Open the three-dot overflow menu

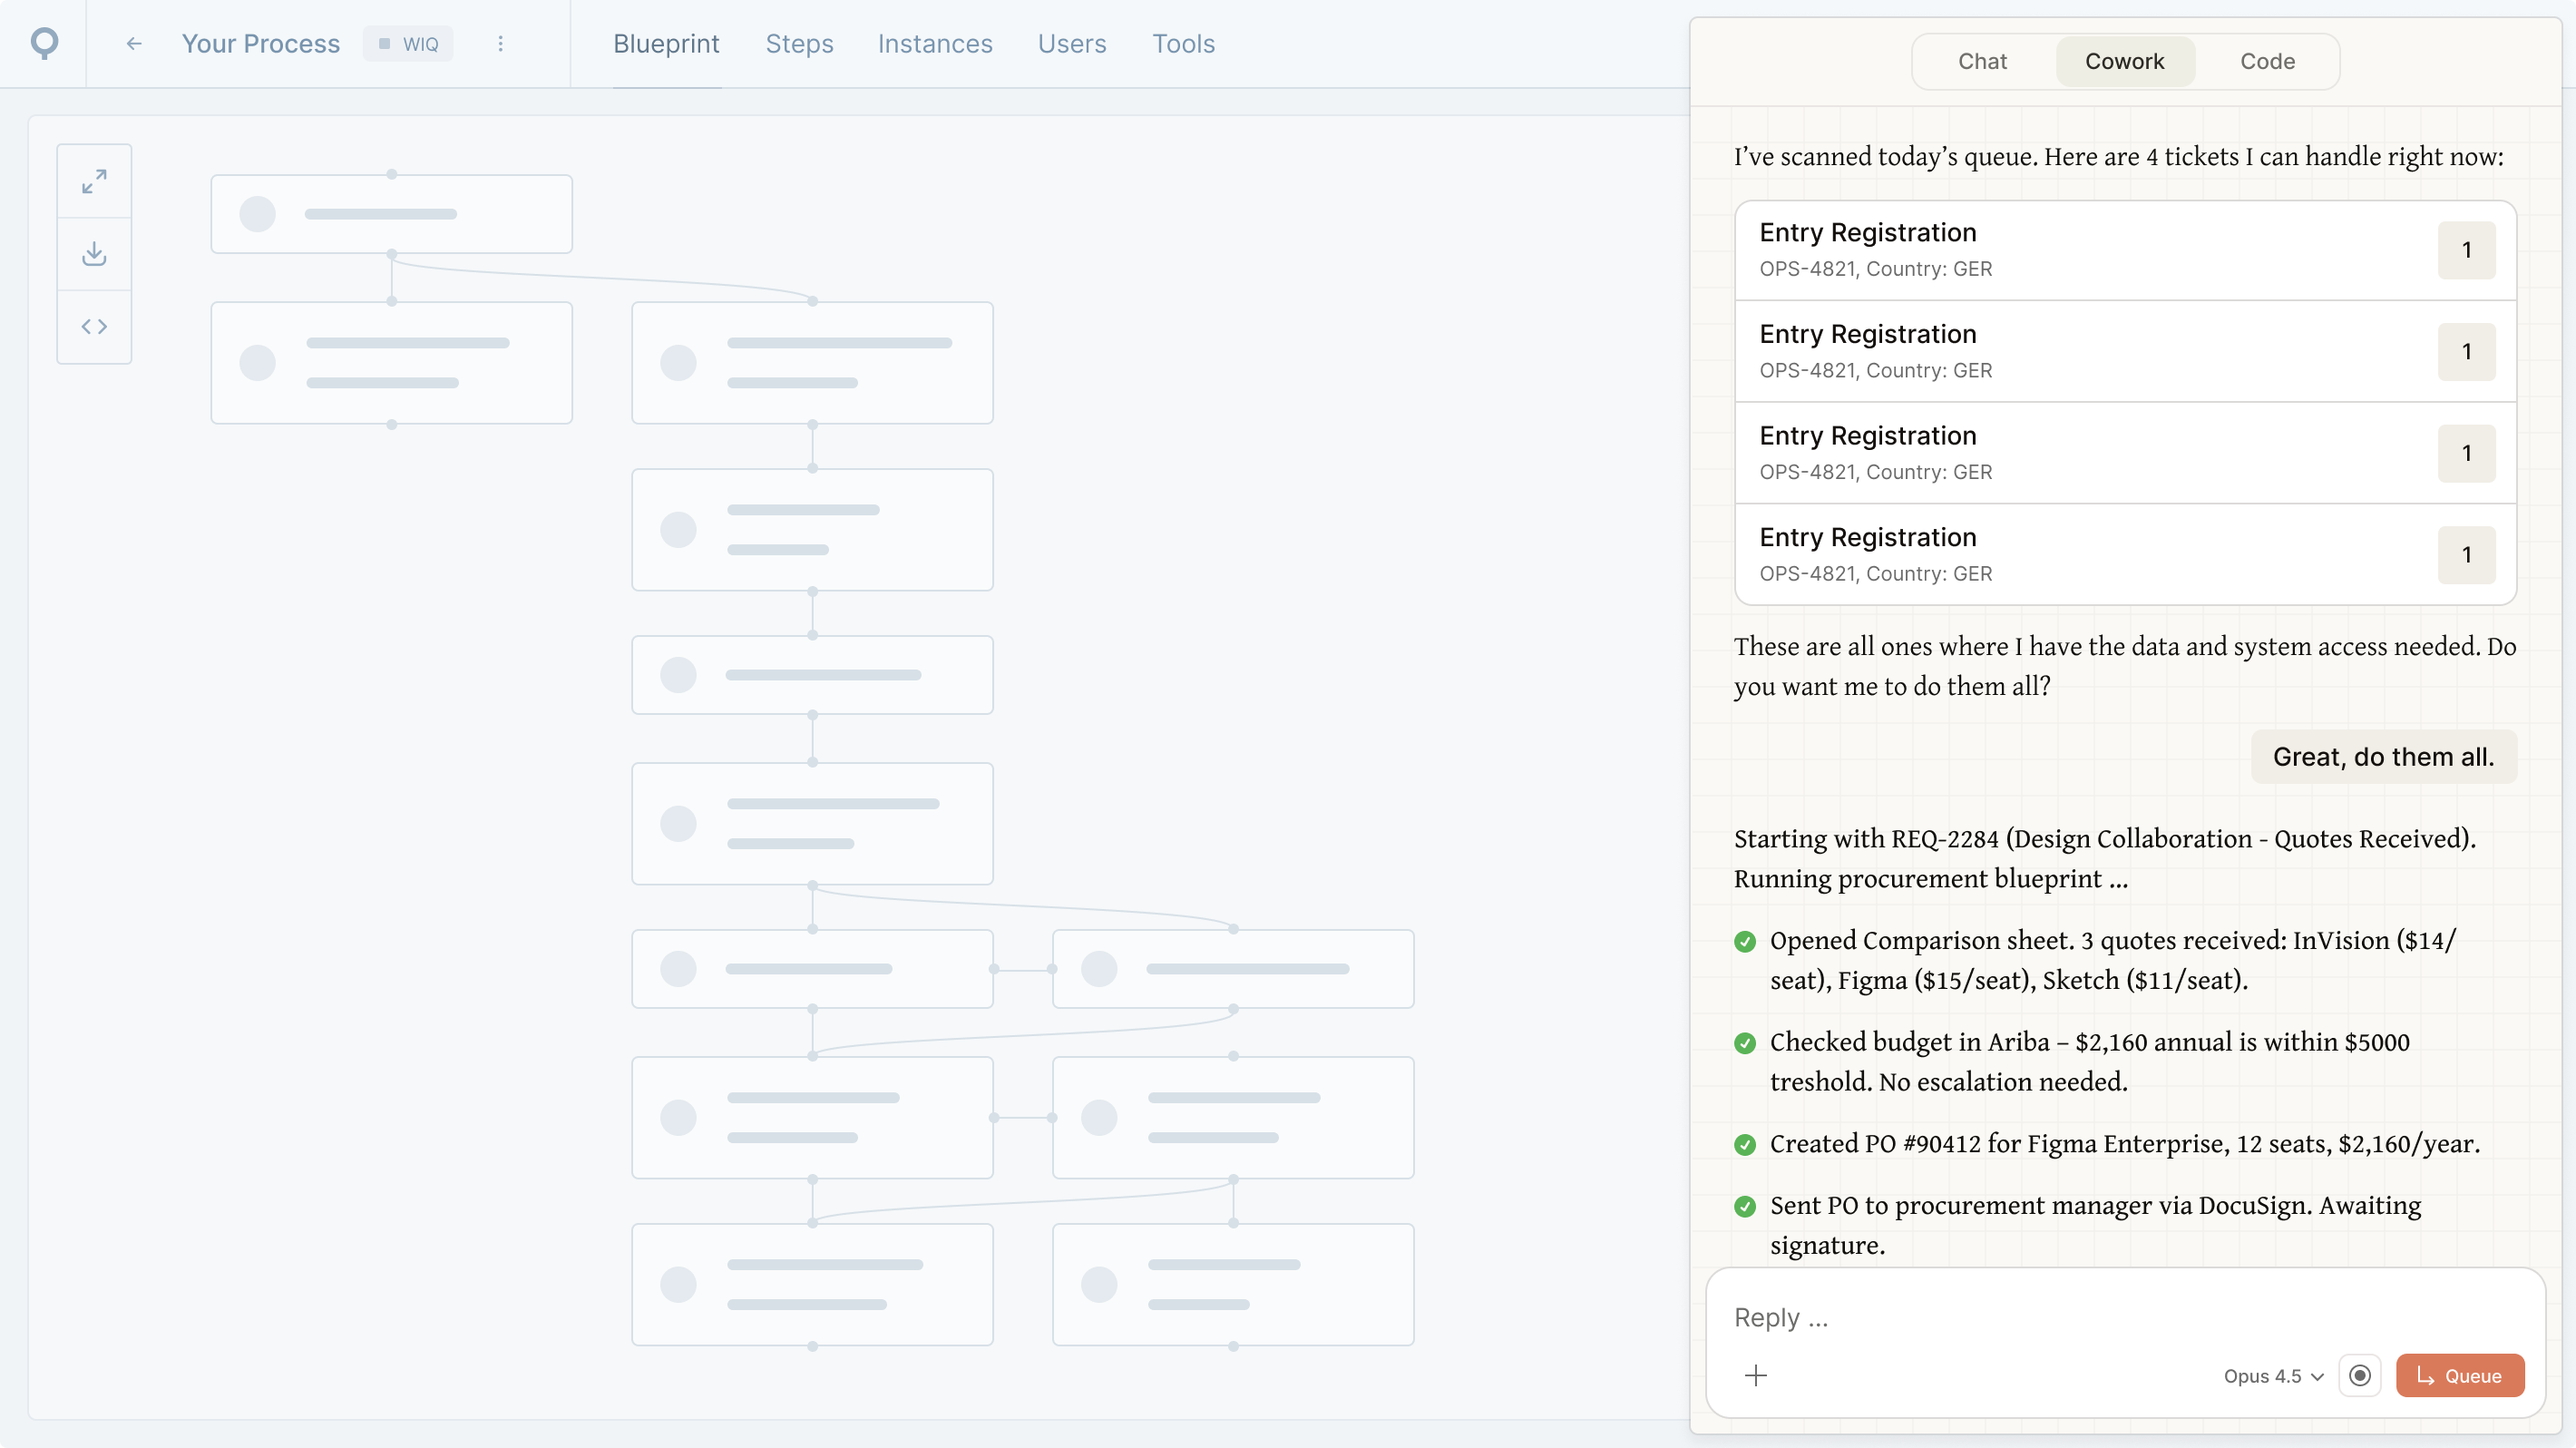click(500, 43)
